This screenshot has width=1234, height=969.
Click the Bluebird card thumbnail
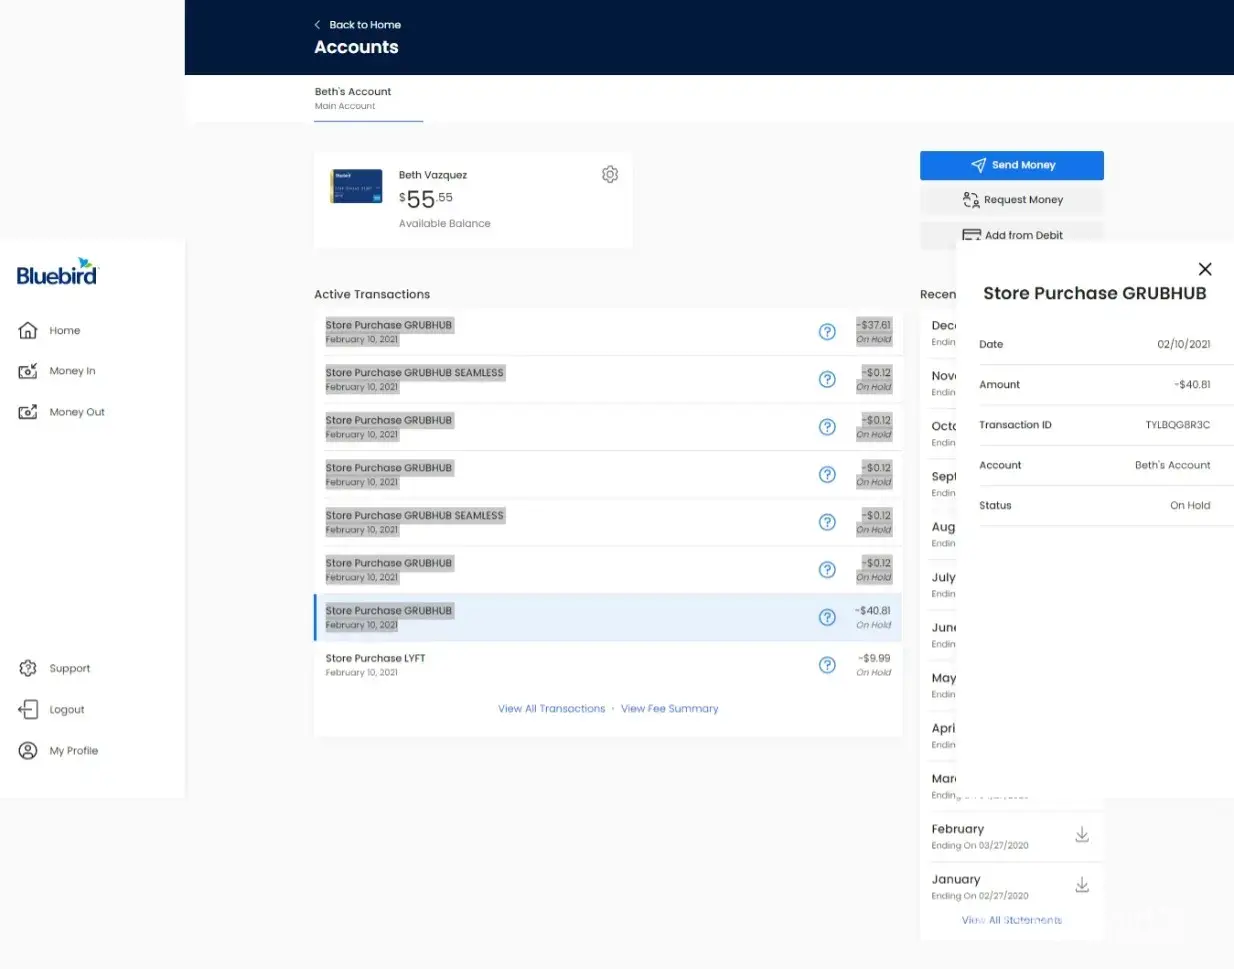356,187
